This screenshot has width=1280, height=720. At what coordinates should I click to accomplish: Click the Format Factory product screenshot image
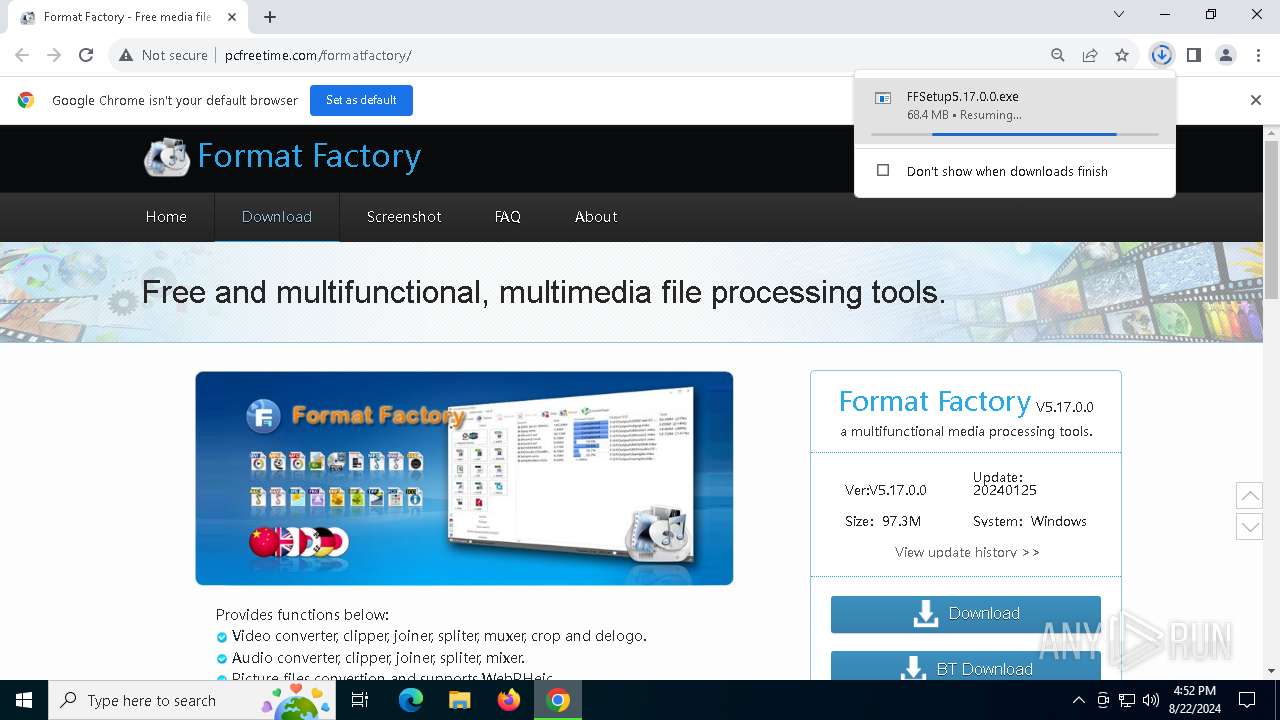464,478
